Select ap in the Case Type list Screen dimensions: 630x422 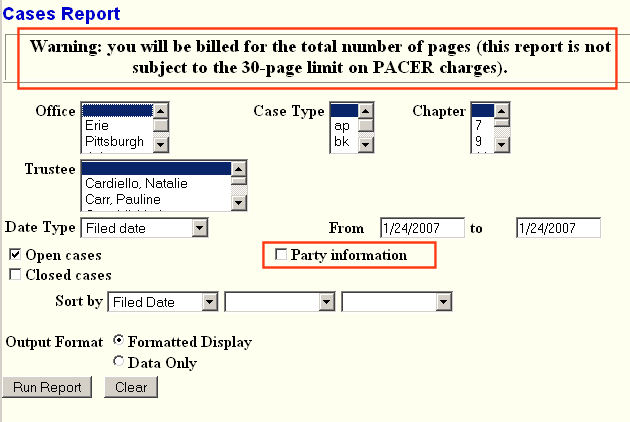tap(344, 125)
